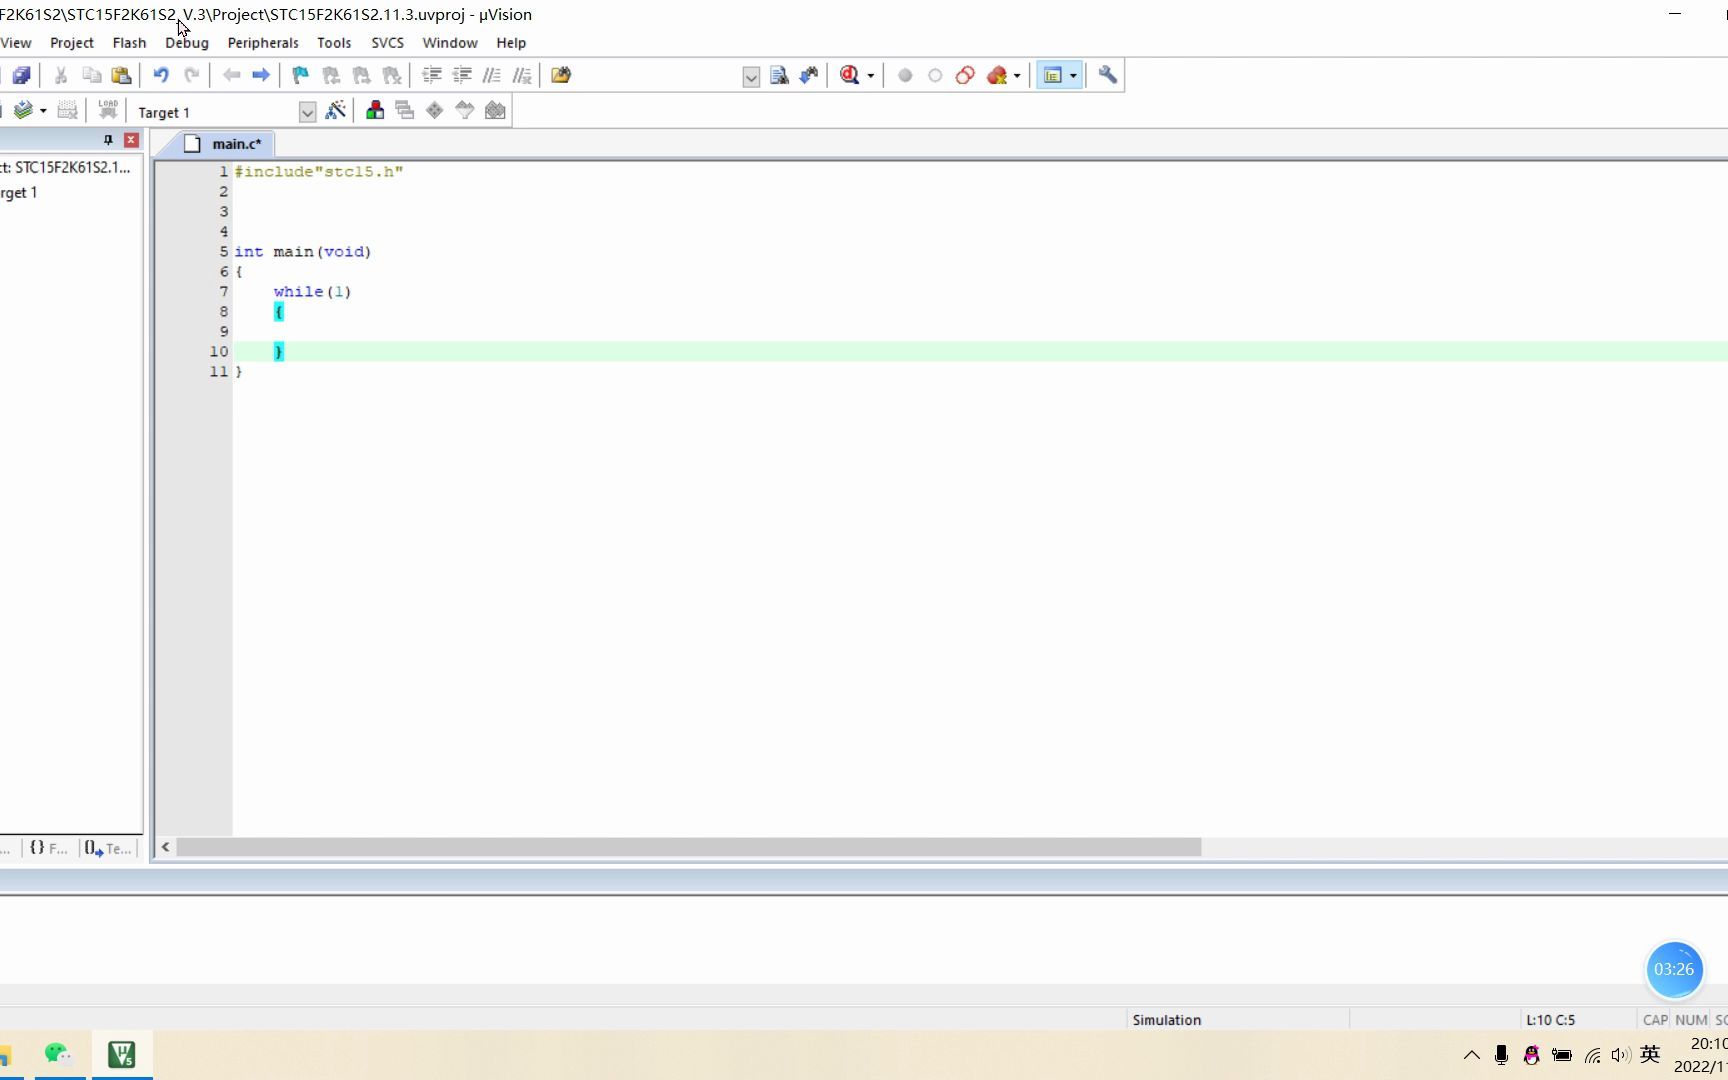Image resolution: width=1728 pixels, height=1080 pixels.
Task: Open the Project menu
Action: coord(72,43)
